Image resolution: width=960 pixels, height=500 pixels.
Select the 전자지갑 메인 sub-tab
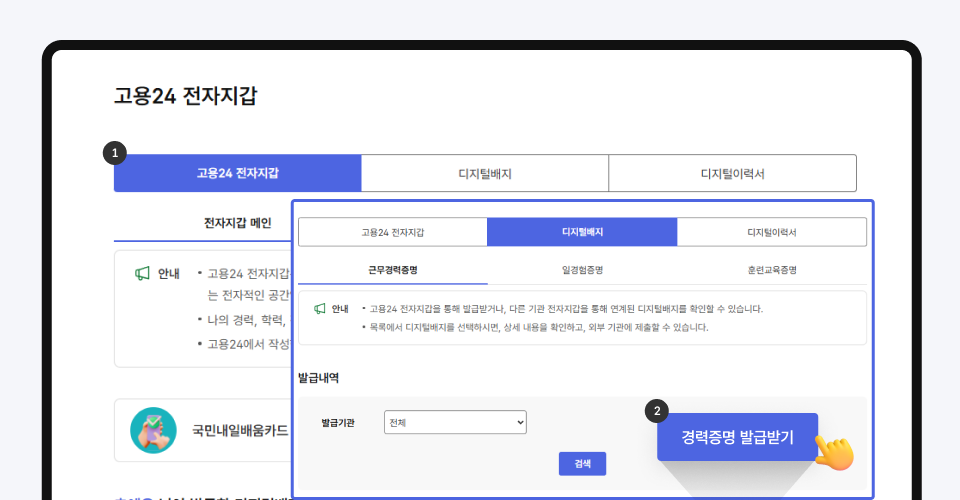coord(238,223)
